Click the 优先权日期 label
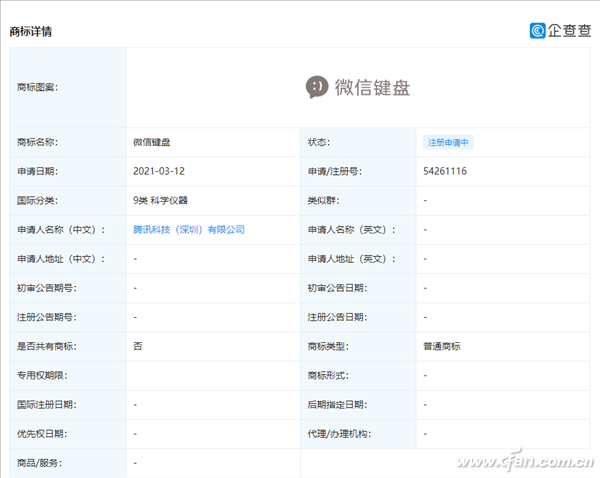The width and height of the screenshot is (600, 478). pyautogui.click(x=42, y=434)
